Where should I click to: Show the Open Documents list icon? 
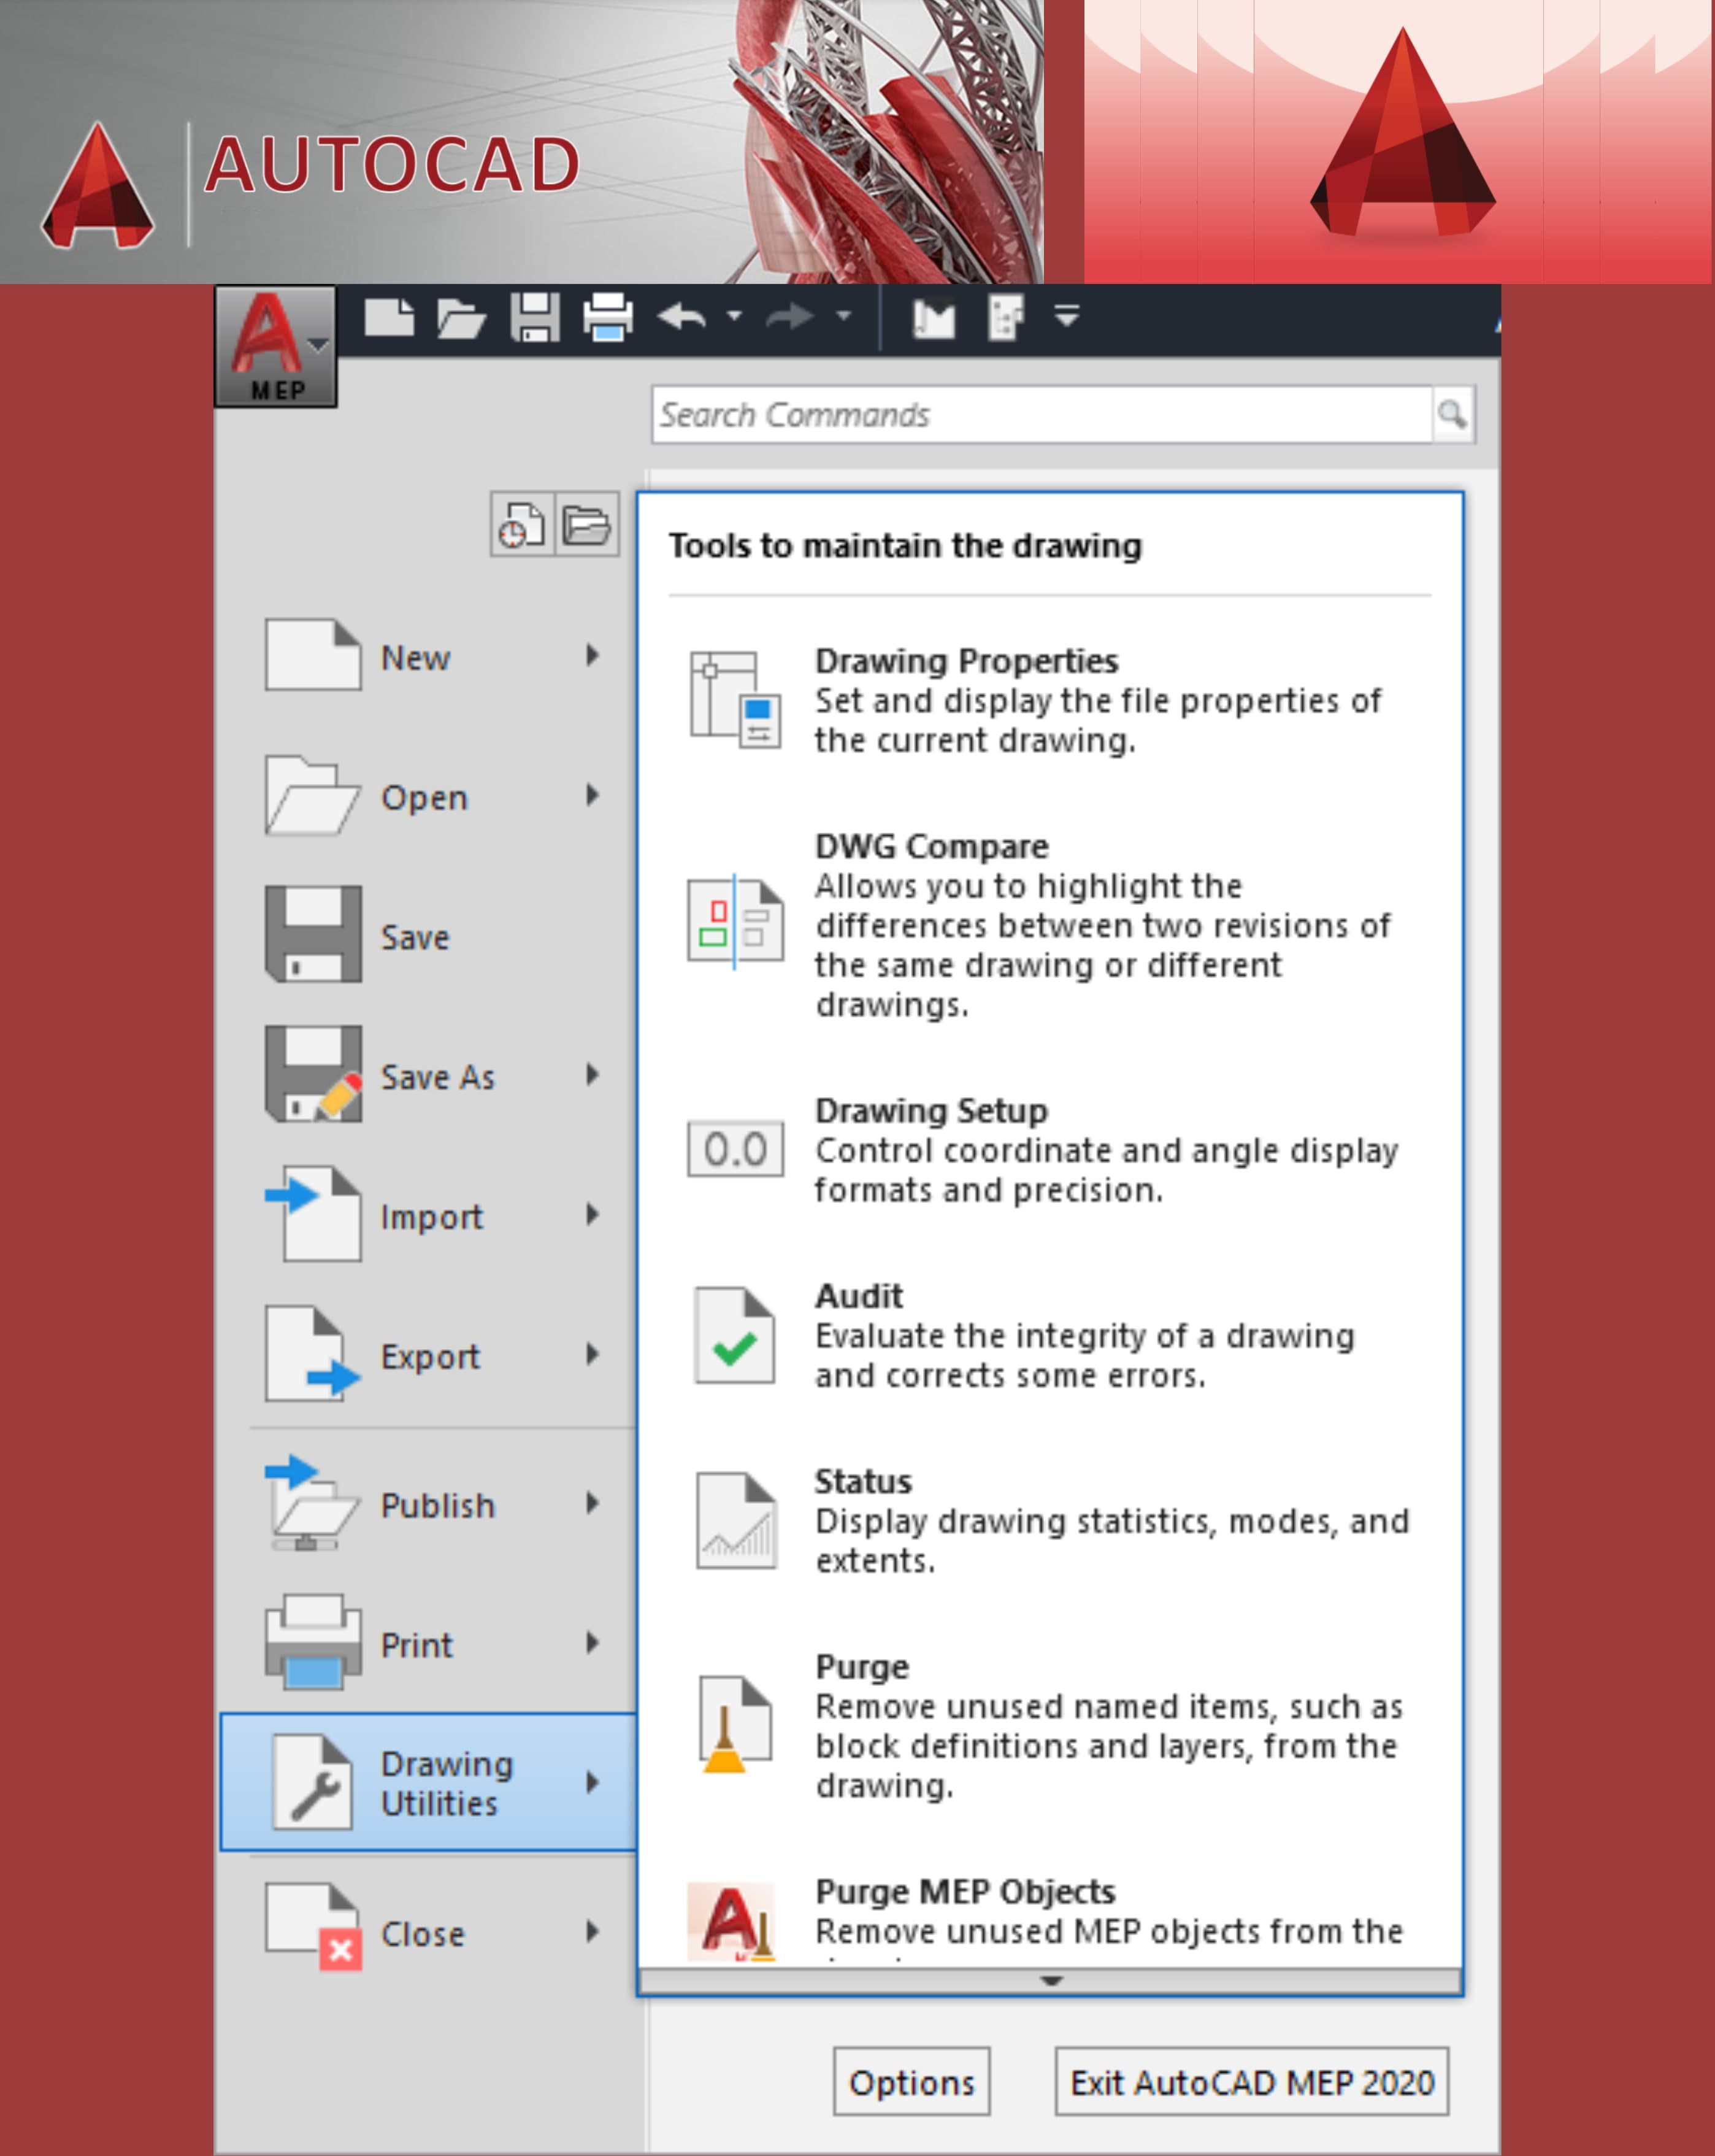pyautogui.click(x=586, y=524)
